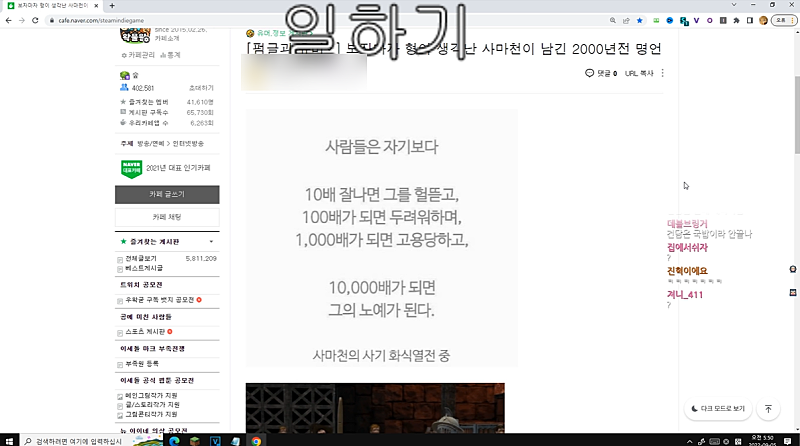The width and height of the screenshot is (800, 446).
Task: Close the Naver cafe browser tab
Action: click(96, 6)
